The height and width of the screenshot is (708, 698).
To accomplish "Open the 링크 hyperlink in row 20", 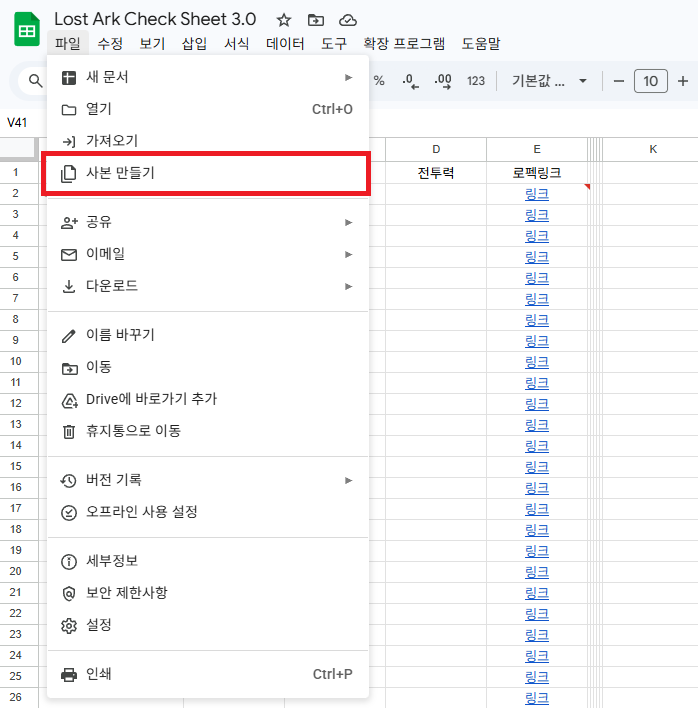I will pos(537,572).
